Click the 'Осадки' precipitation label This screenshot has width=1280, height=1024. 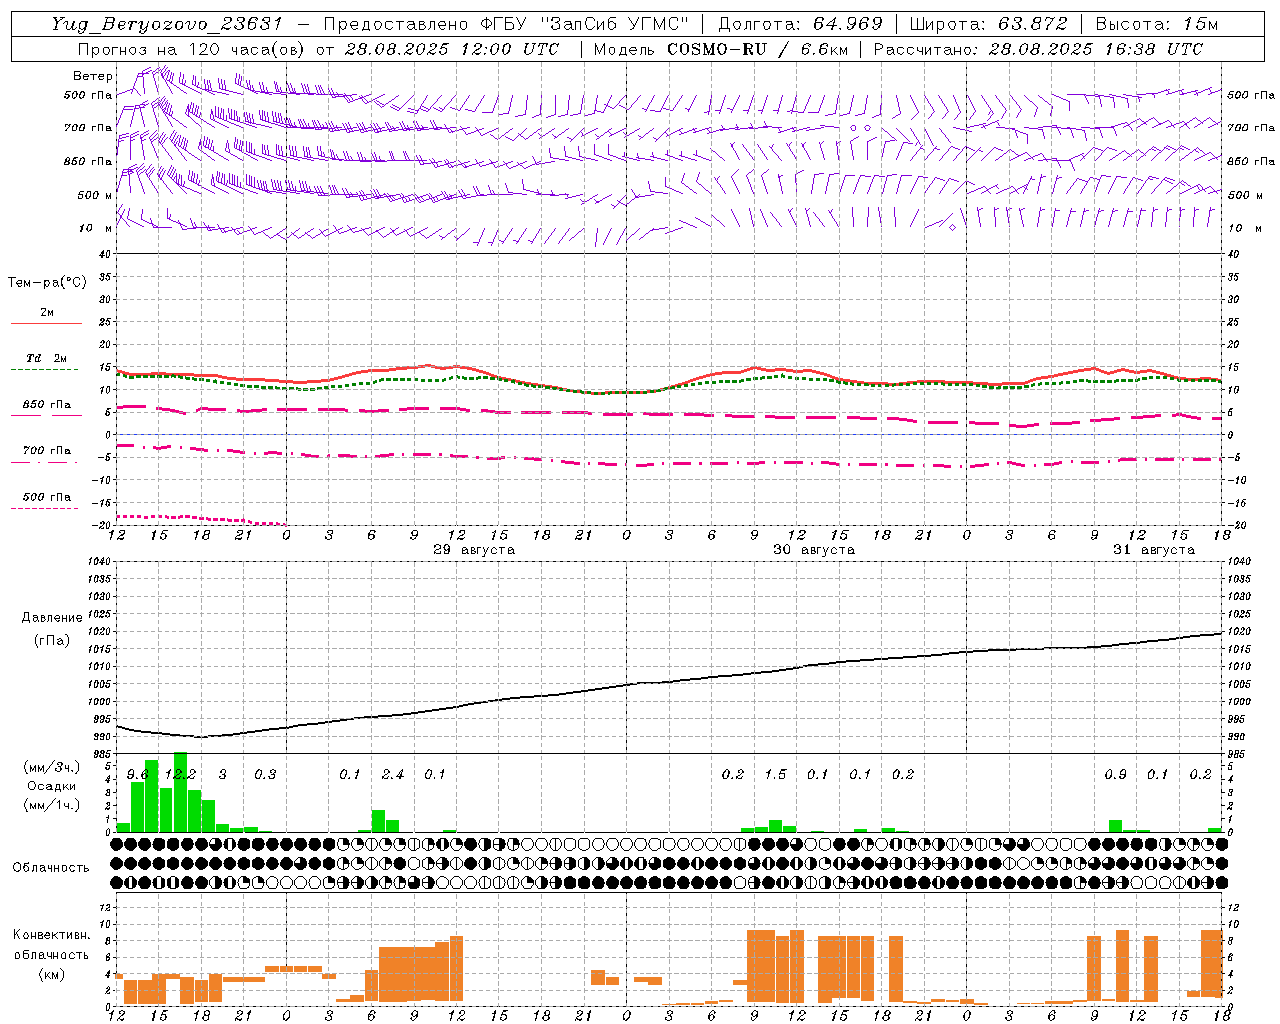(x=52, y=786)
